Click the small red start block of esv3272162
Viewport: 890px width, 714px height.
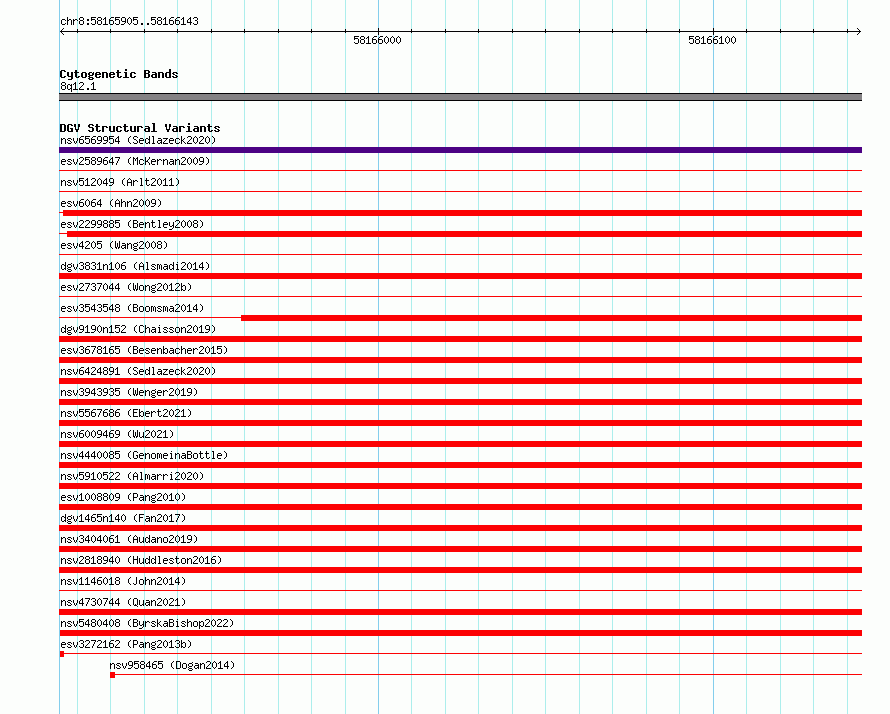pyautogui.click(x=62, y=654)
